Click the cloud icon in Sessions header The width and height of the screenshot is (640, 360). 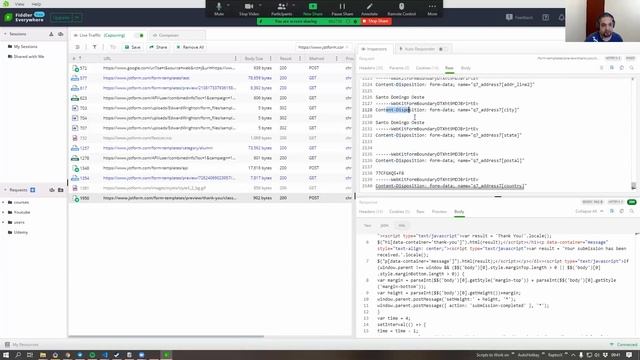pyautogui.click(x=61, y=34)
